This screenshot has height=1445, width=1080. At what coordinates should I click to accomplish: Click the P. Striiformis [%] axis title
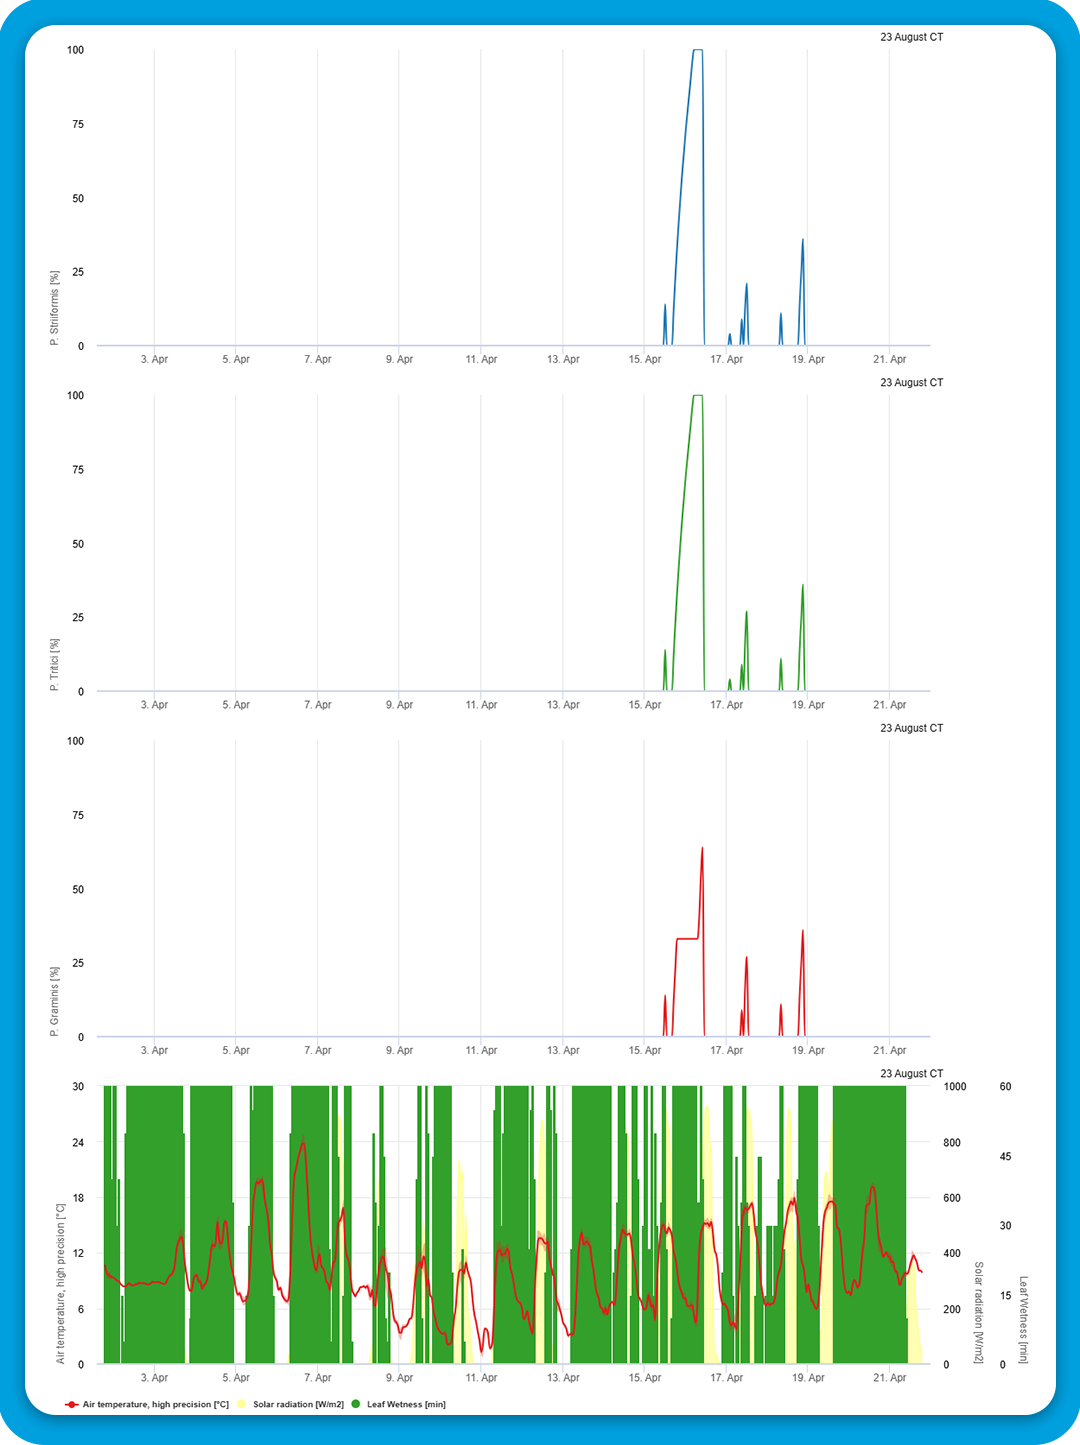point(55,308)
